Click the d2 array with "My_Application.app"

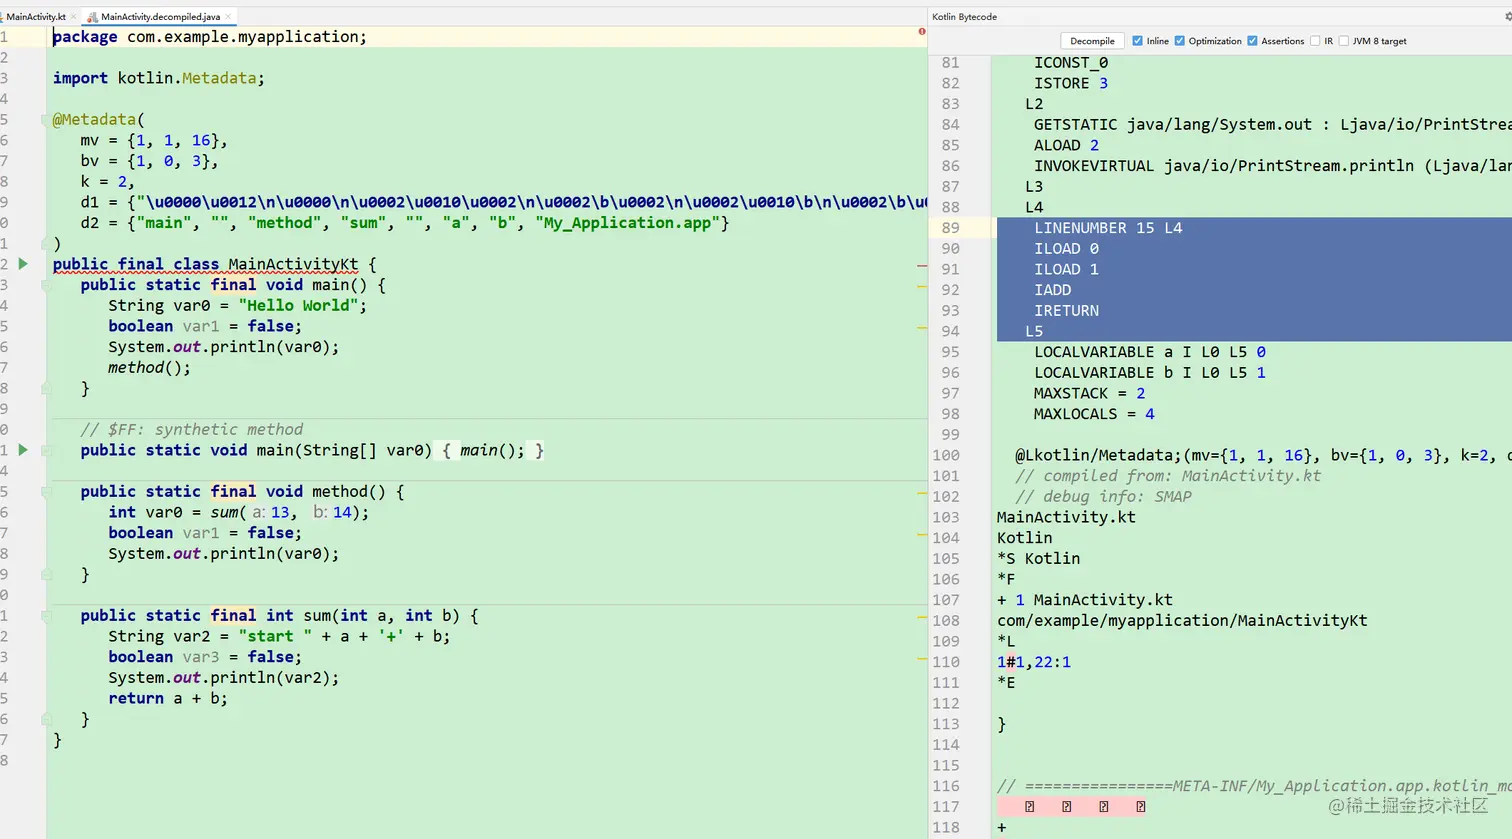click(405, 223)
